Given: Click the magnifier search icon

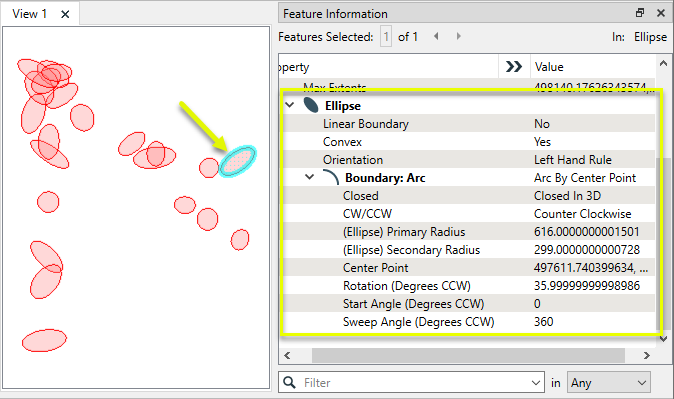Looking at the screenshot, I should pos(289,383).
